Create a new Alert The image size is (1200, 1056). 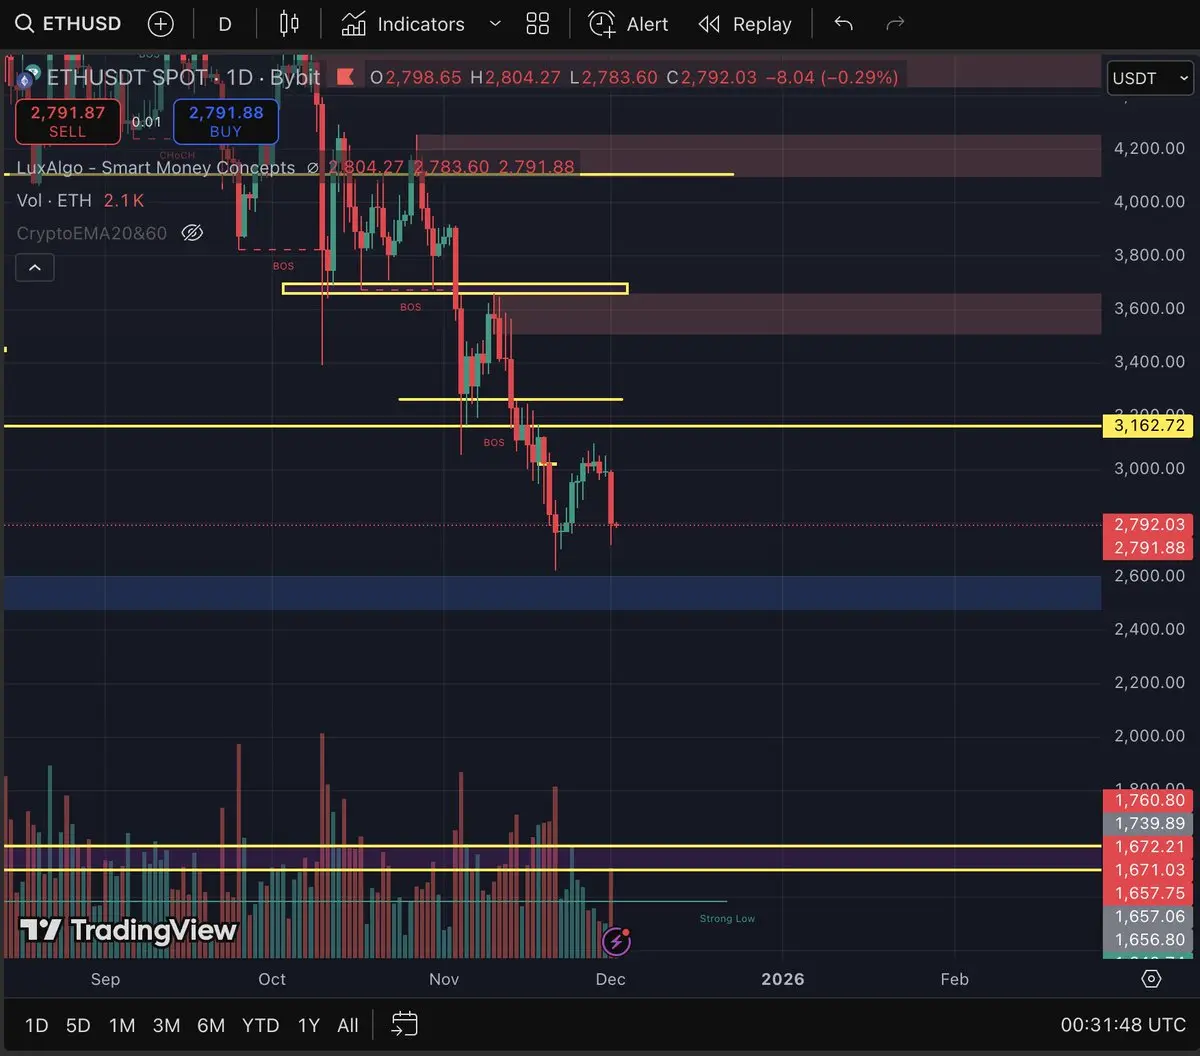coord(628,24)
